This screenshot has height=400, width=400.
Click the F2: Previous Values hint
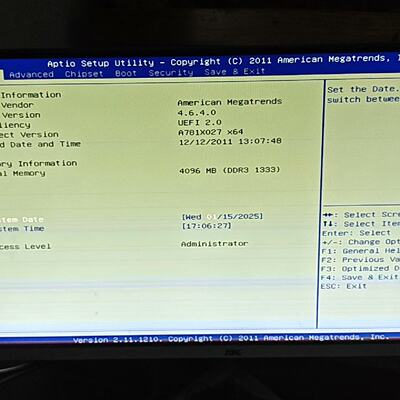[x=361, y=260]
